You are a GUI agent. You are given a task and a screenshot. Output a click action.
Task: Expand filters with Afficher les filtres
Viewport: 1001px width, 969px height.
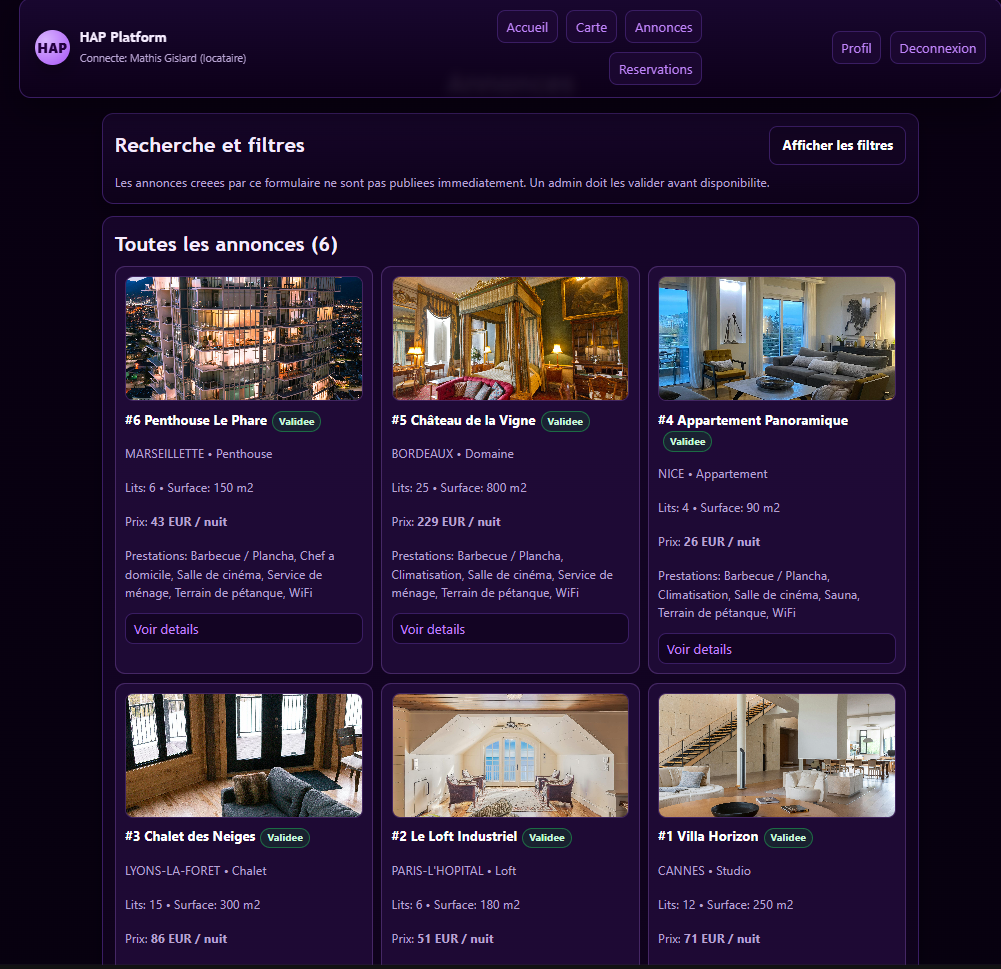[837, 146]
